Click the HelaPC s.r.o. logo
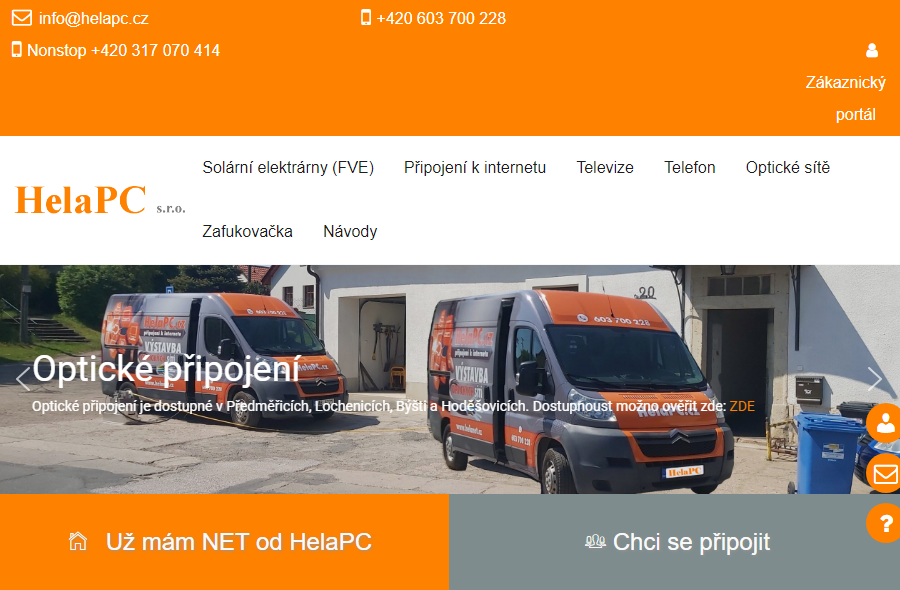Viewport: 900px width, 590px height. click(x=100, y=200)
